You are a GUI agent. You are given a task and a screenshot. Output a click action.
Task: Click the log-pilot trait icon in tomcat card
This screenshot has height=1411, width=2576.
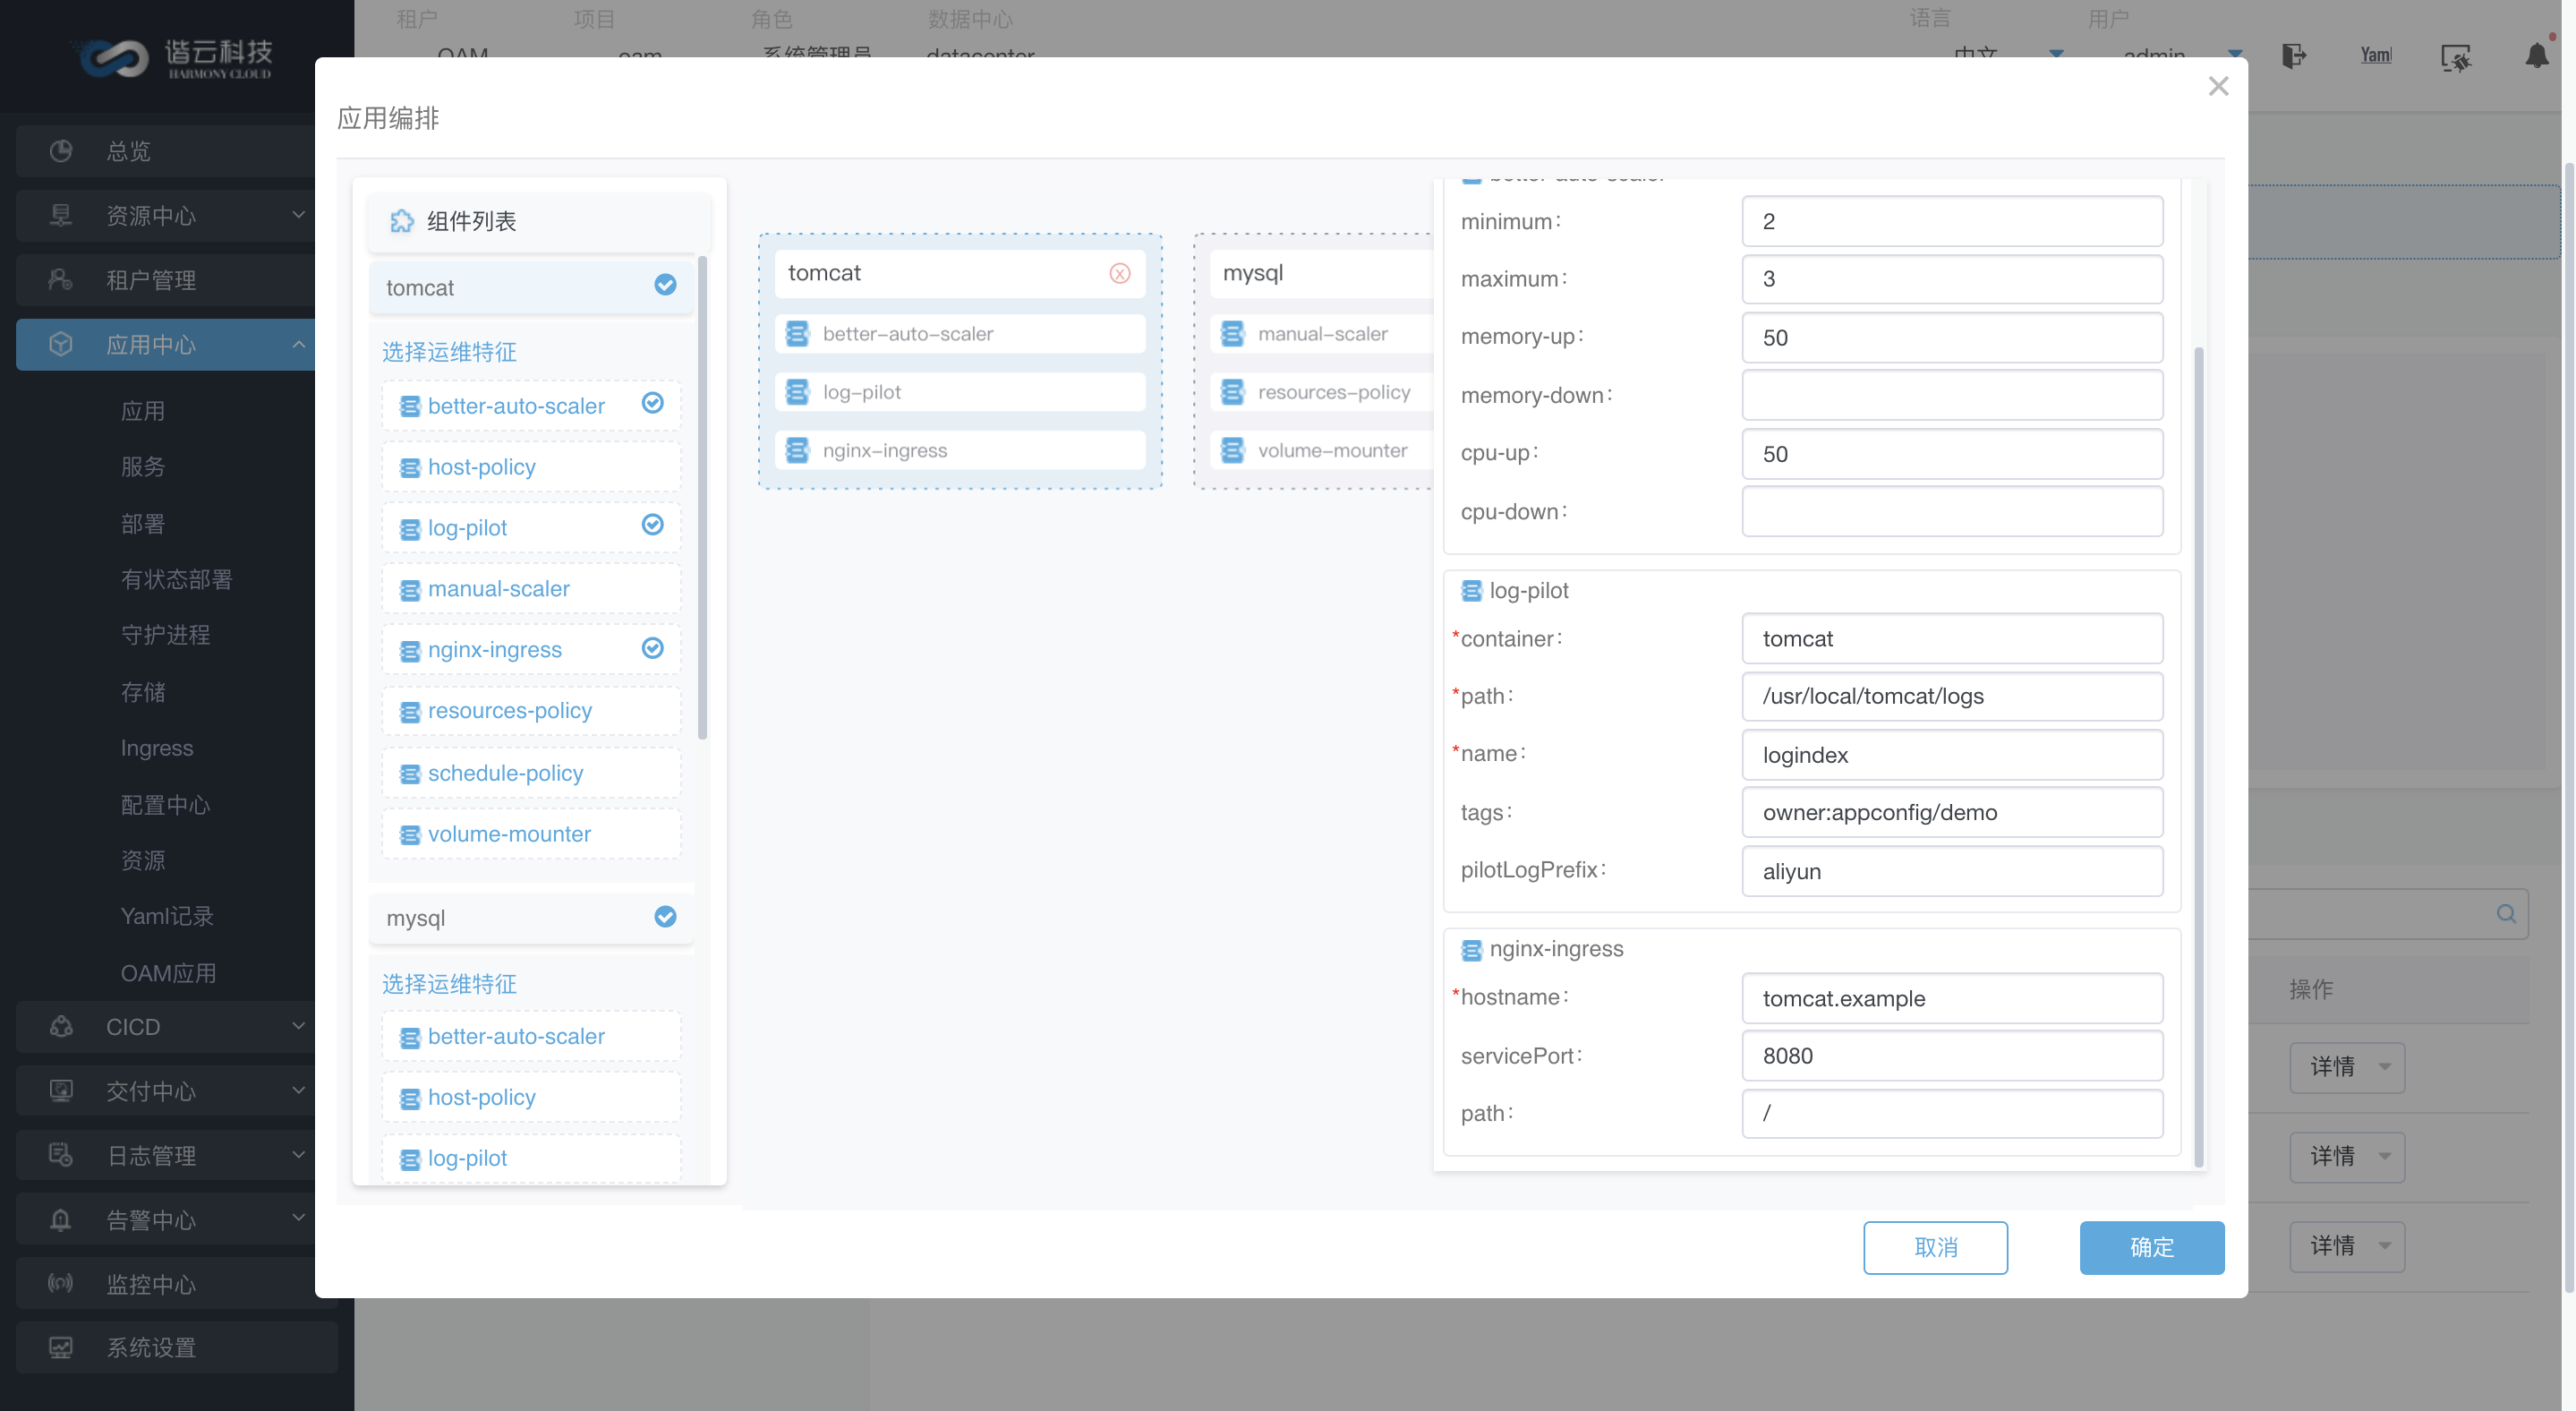(797, 392)
